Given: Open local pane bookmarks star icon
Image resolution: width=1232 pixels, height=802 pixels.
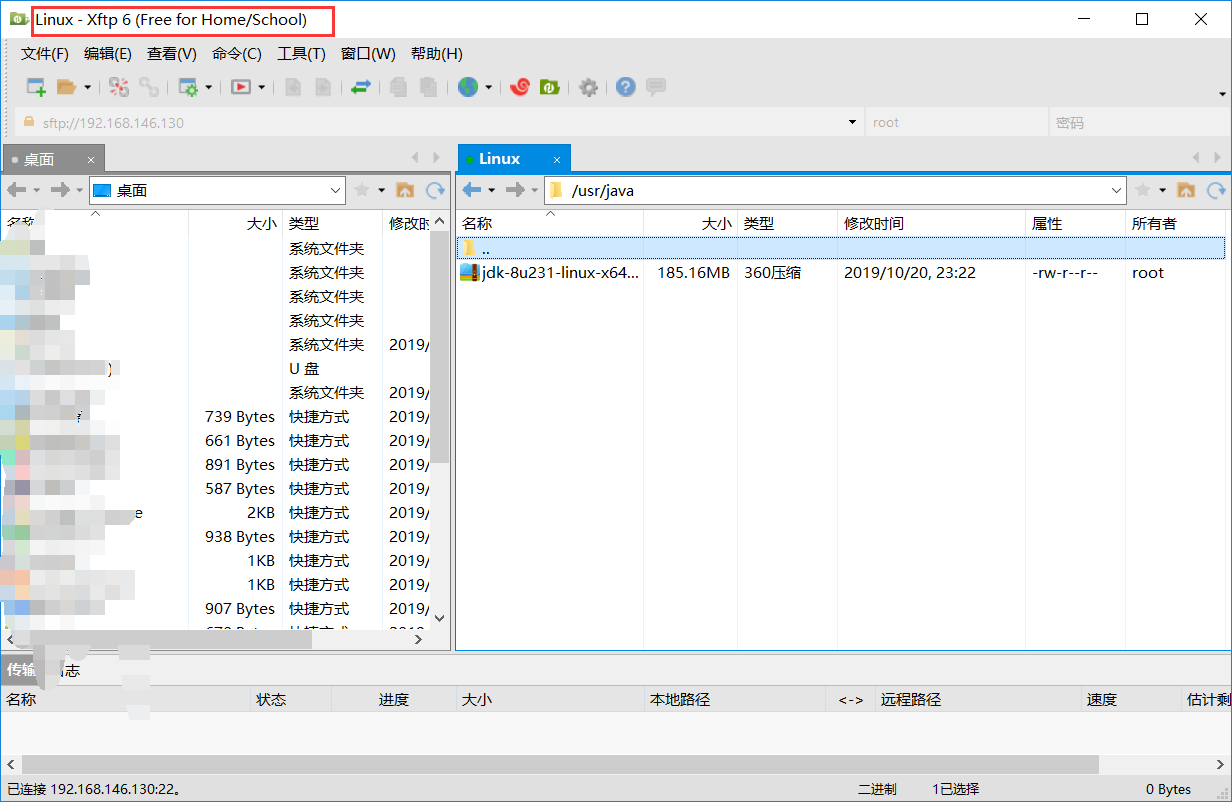Looking at the screenshot, I should point(362,190).
